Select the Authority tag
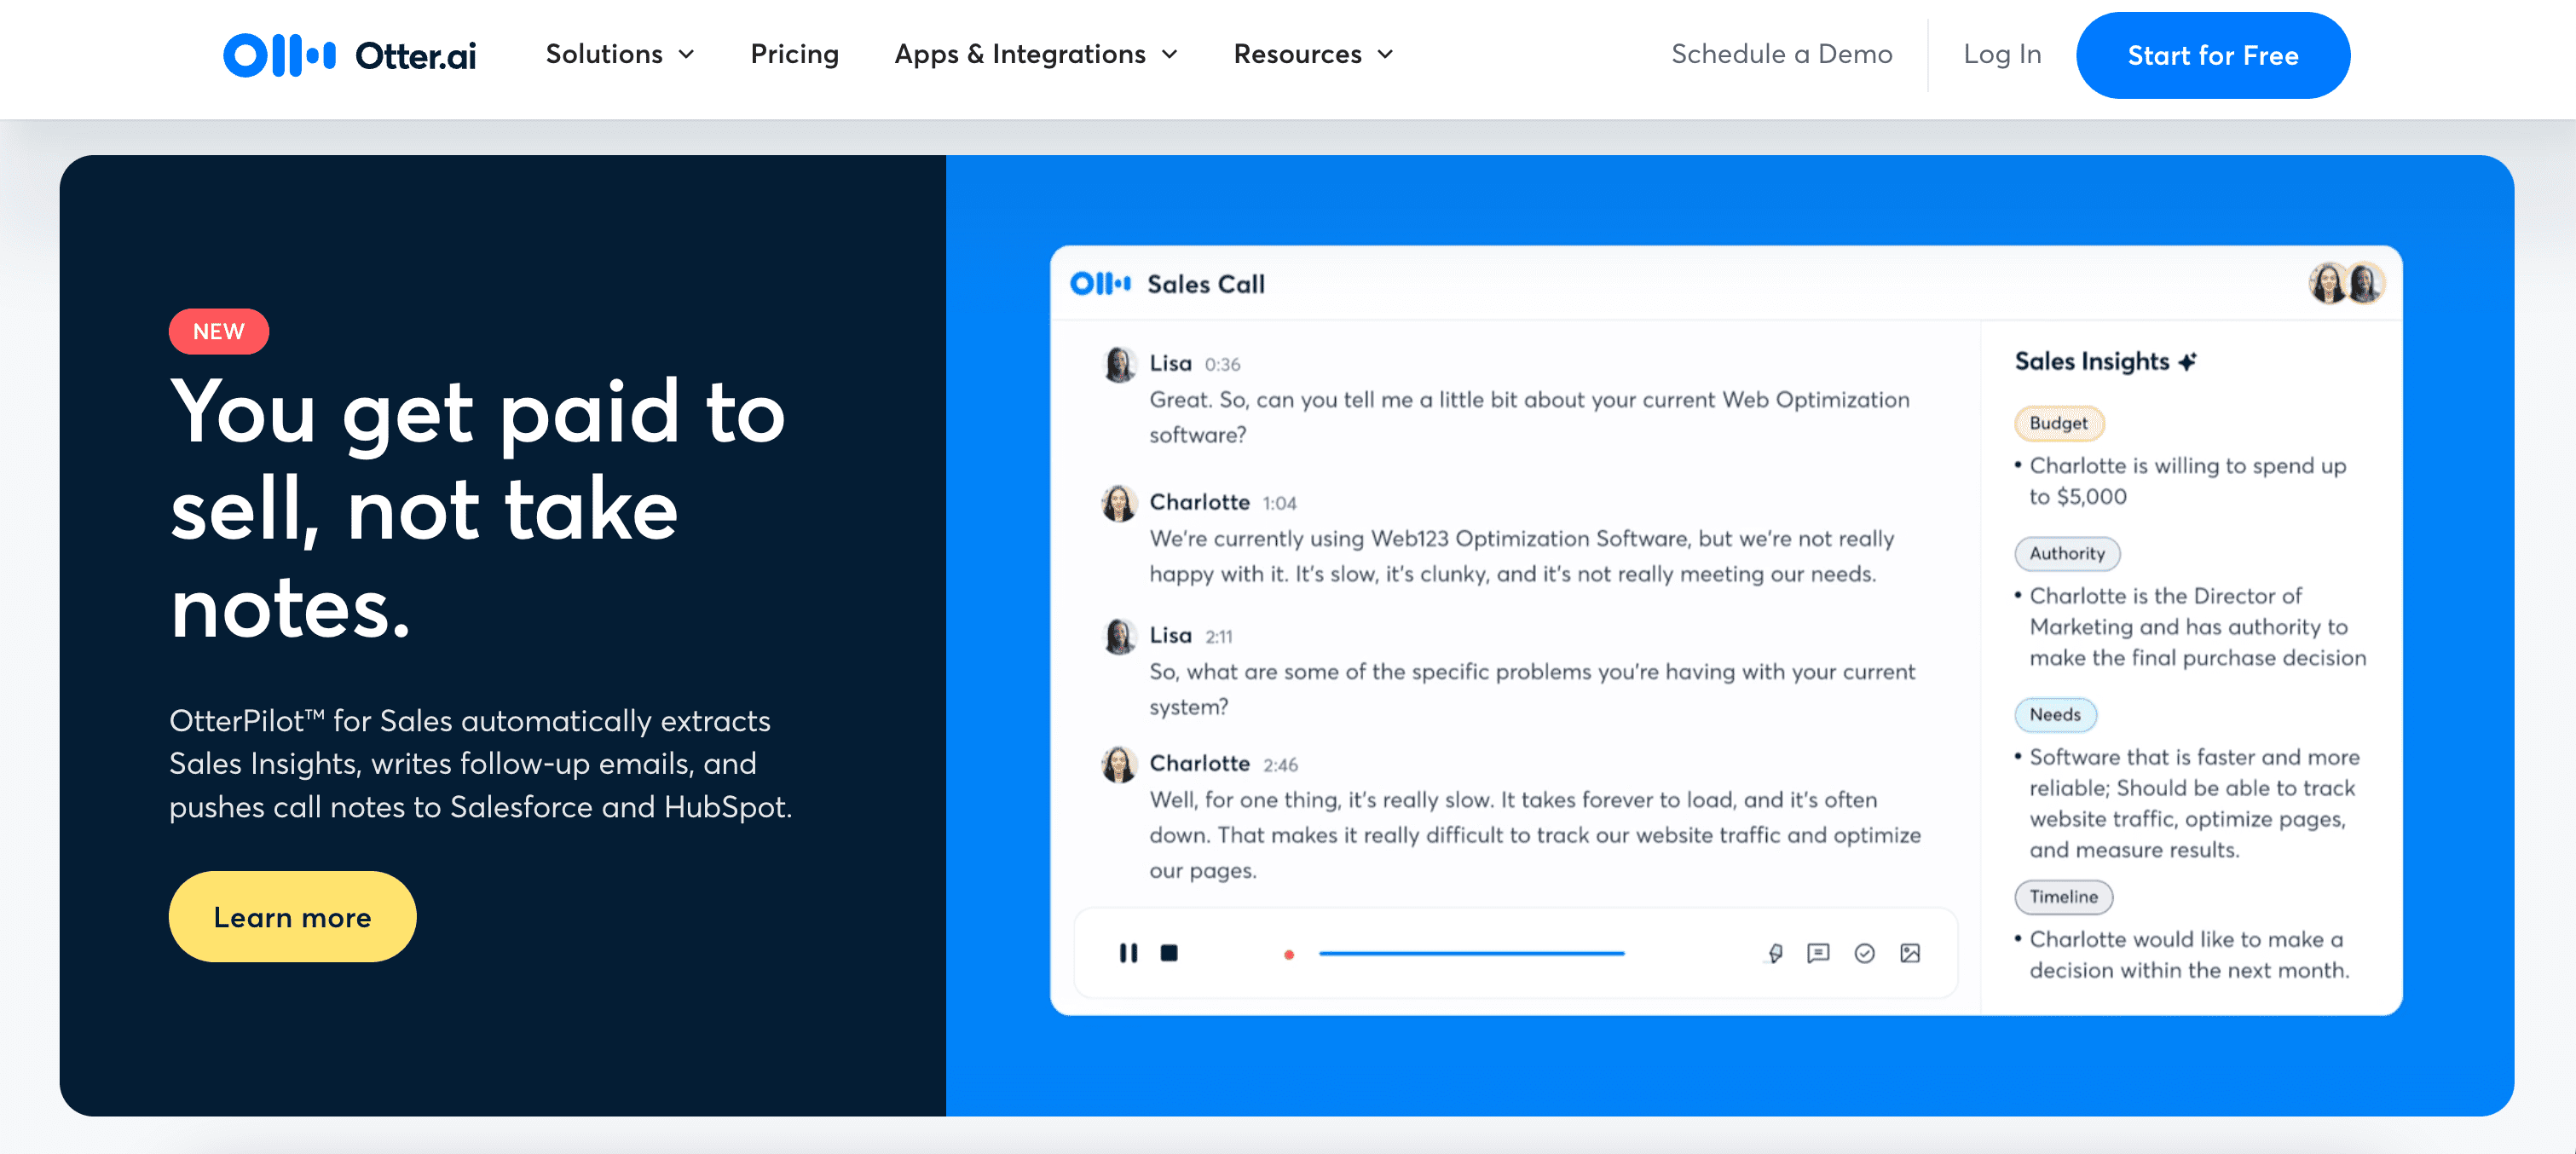 [2066, 553]
